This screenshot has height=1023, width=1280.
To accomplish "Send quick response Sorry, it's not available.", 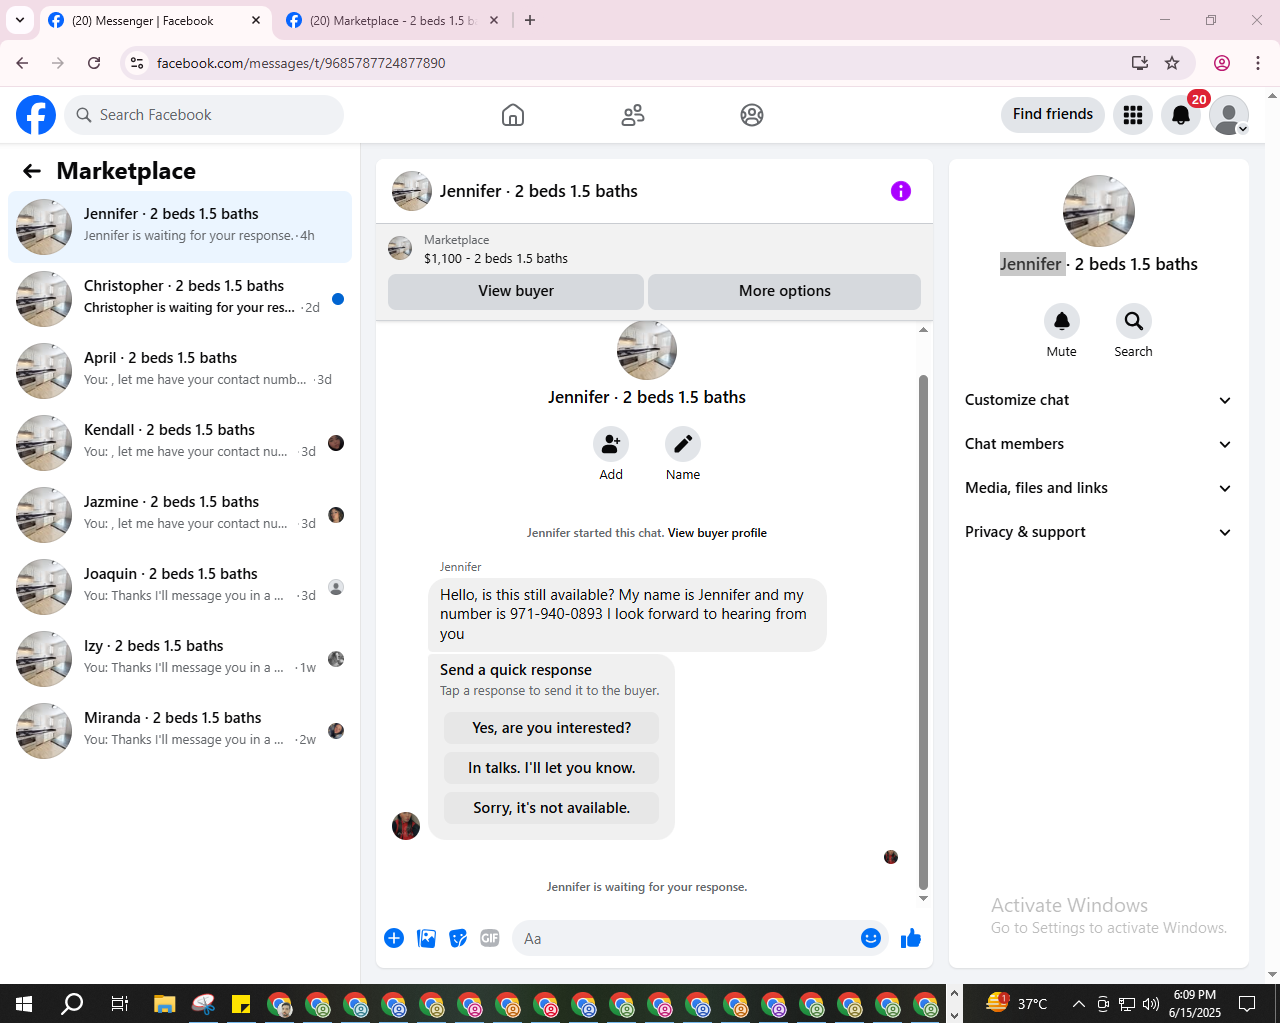I will pos(552,808).
